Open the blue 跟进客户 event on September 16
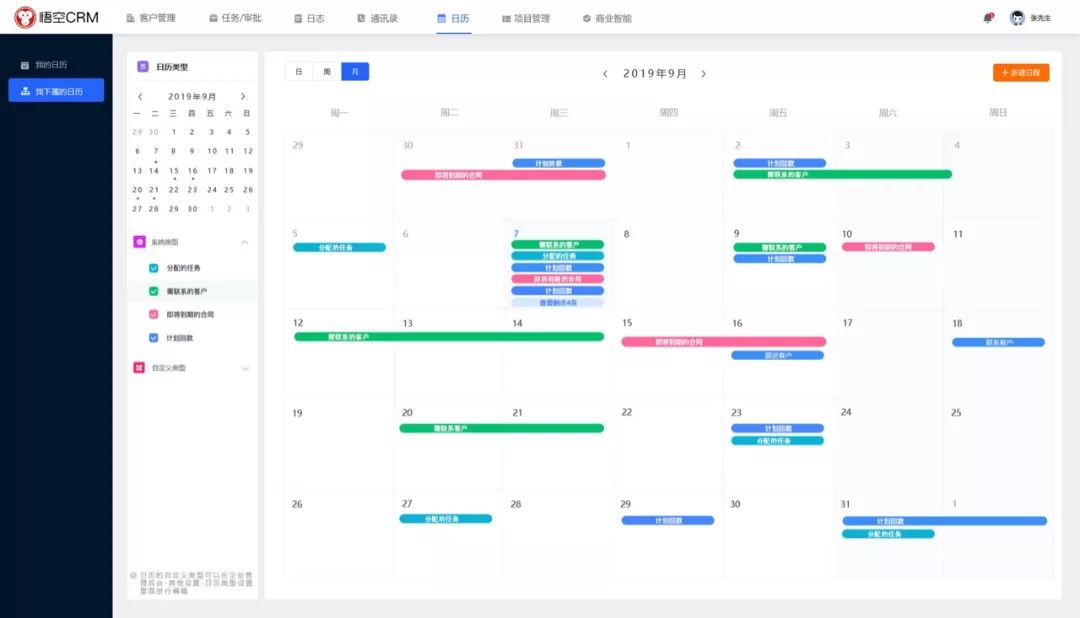Image resolution: width=1080 pixels, height=618 pixels. [778, 356]
